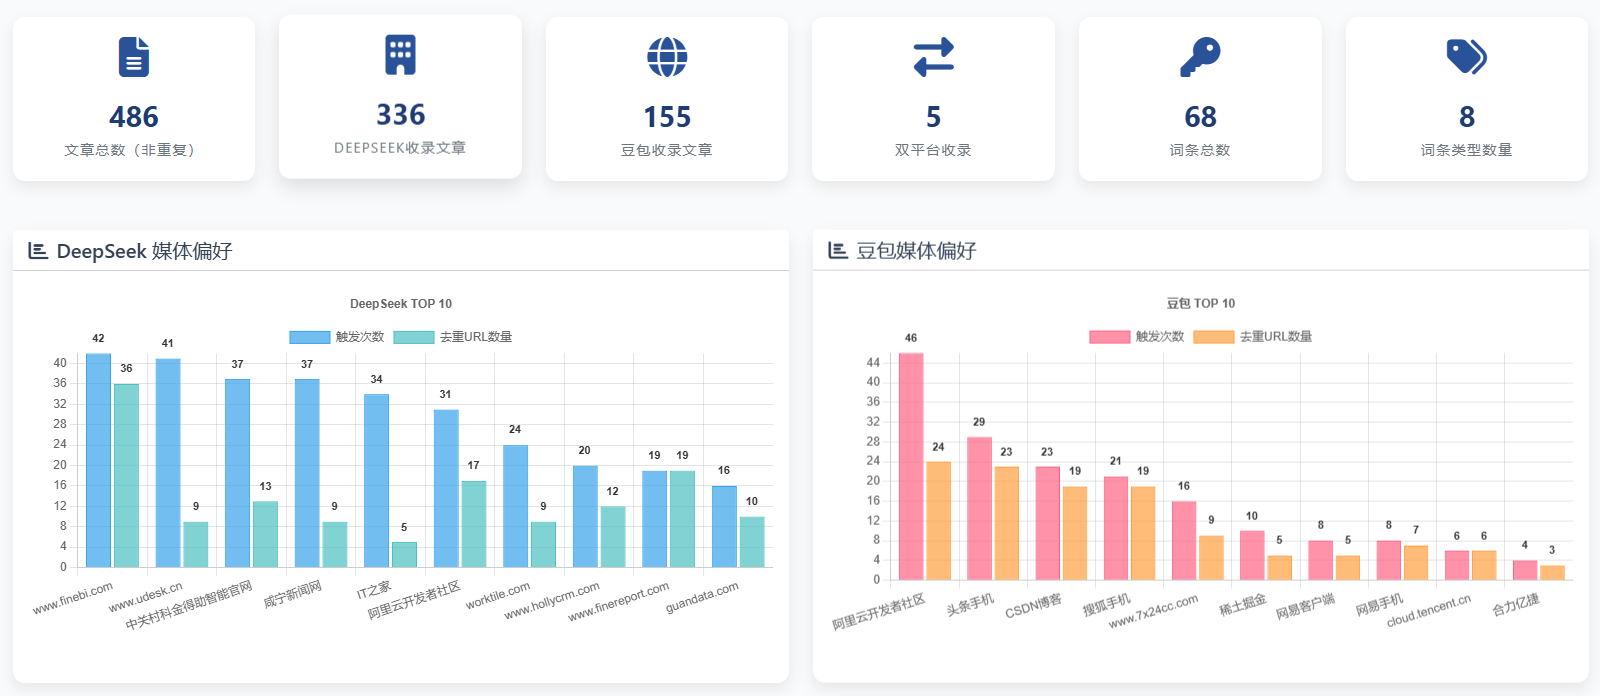Viewport: 1600px width, 696px height.
Task: Click the blue bar for www.finebi.com
Action: (98, 460)
